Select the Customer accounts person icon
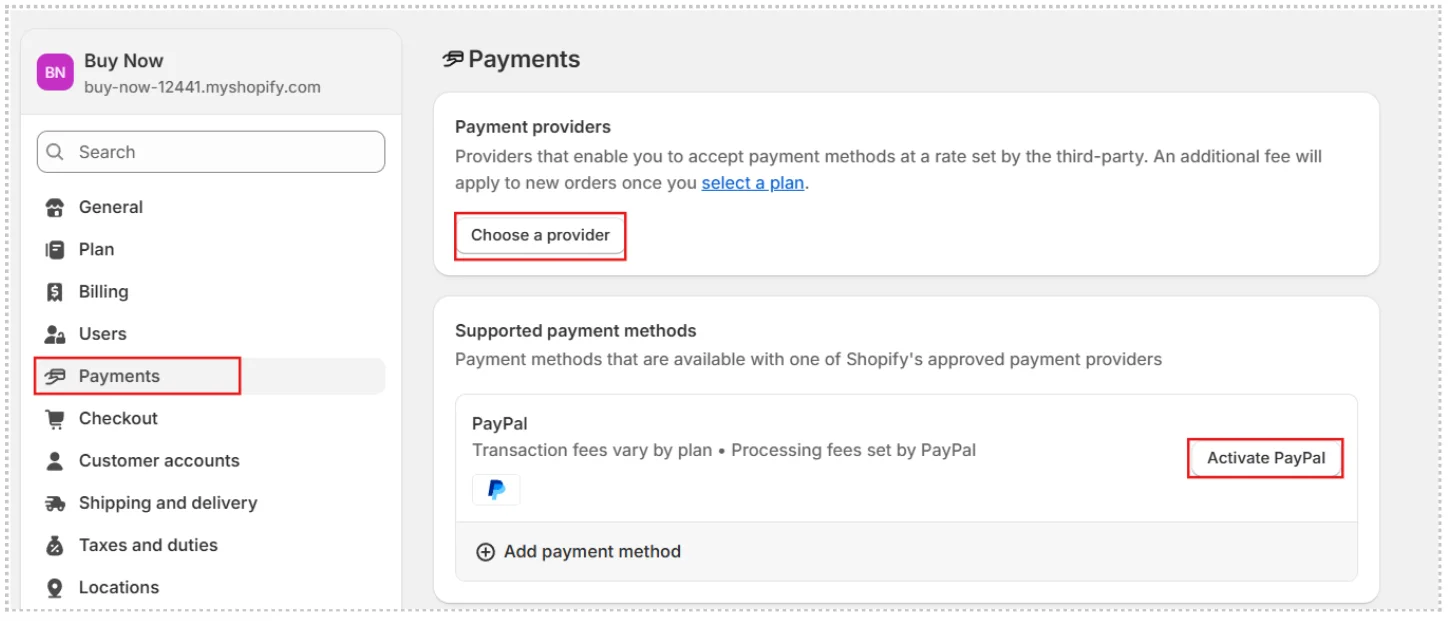The height and width of the screenshot is (621, 1448). tap(56, 460)
